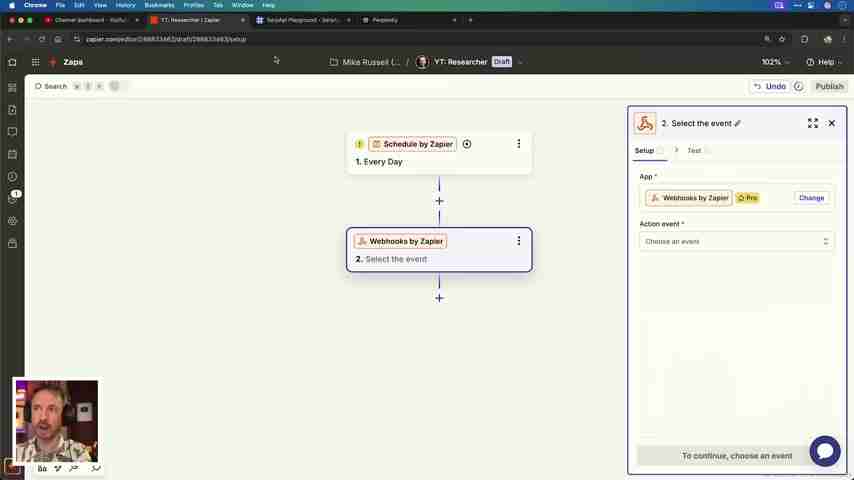Click Change to swap the app
This screenshot has height=480, width=854.
812,198
